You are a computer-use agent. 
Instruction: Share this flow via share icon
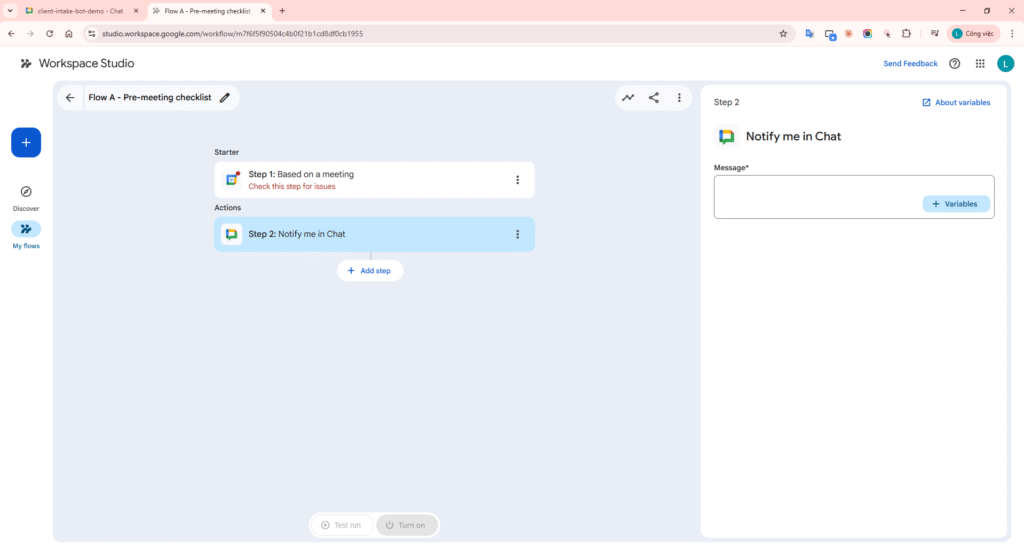(x=654, y=98)
